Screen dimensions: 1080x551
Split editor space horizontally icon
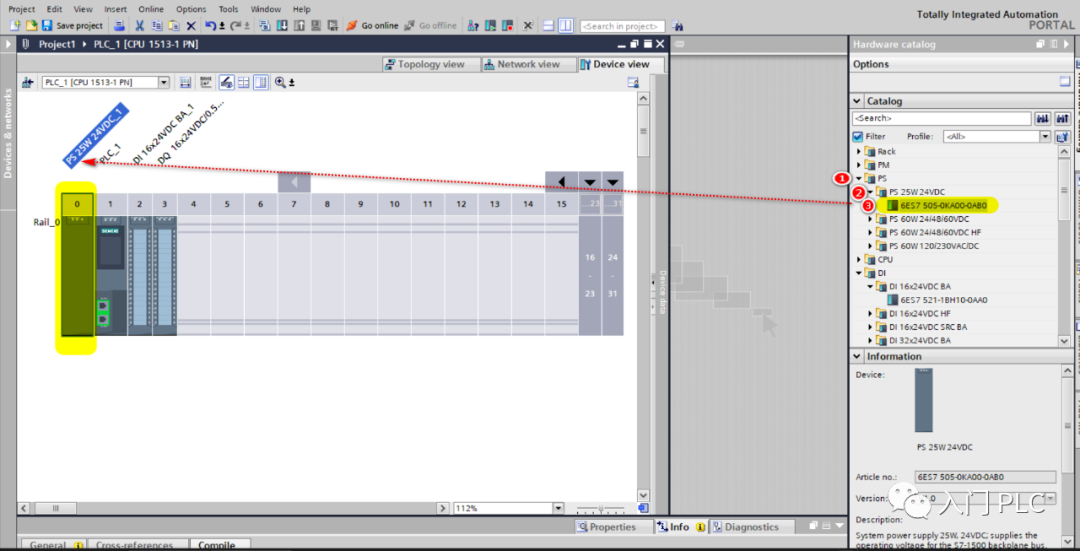[x=548, y=25]
